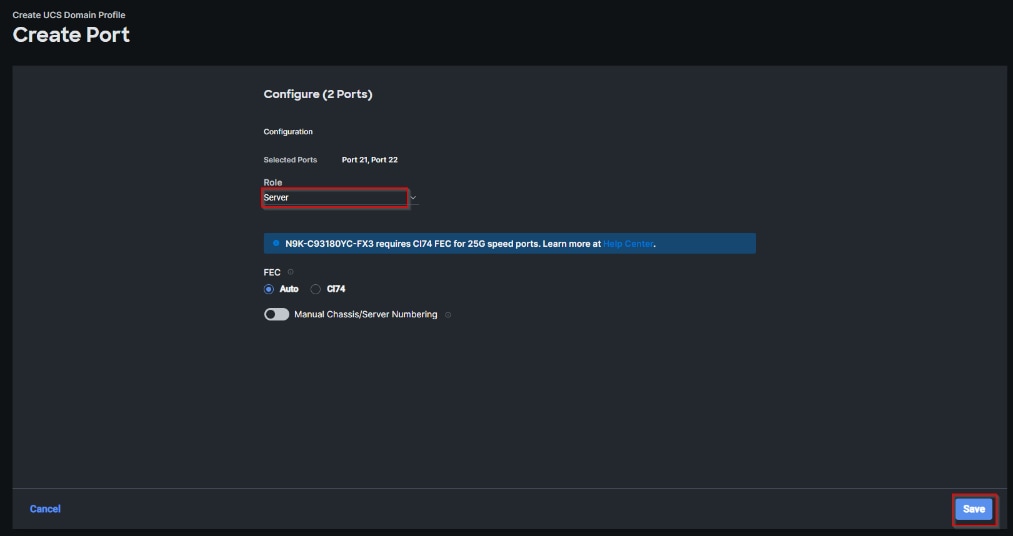The image size is (1013, 536).
Task: Click the Role field showing Server
Action: pos(335,198)
